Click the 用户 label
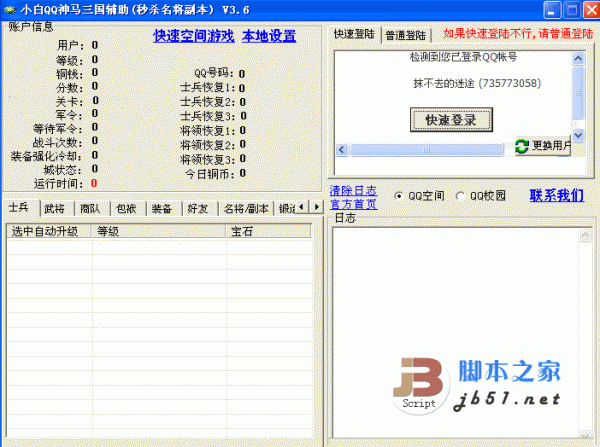 click(70, 46)
